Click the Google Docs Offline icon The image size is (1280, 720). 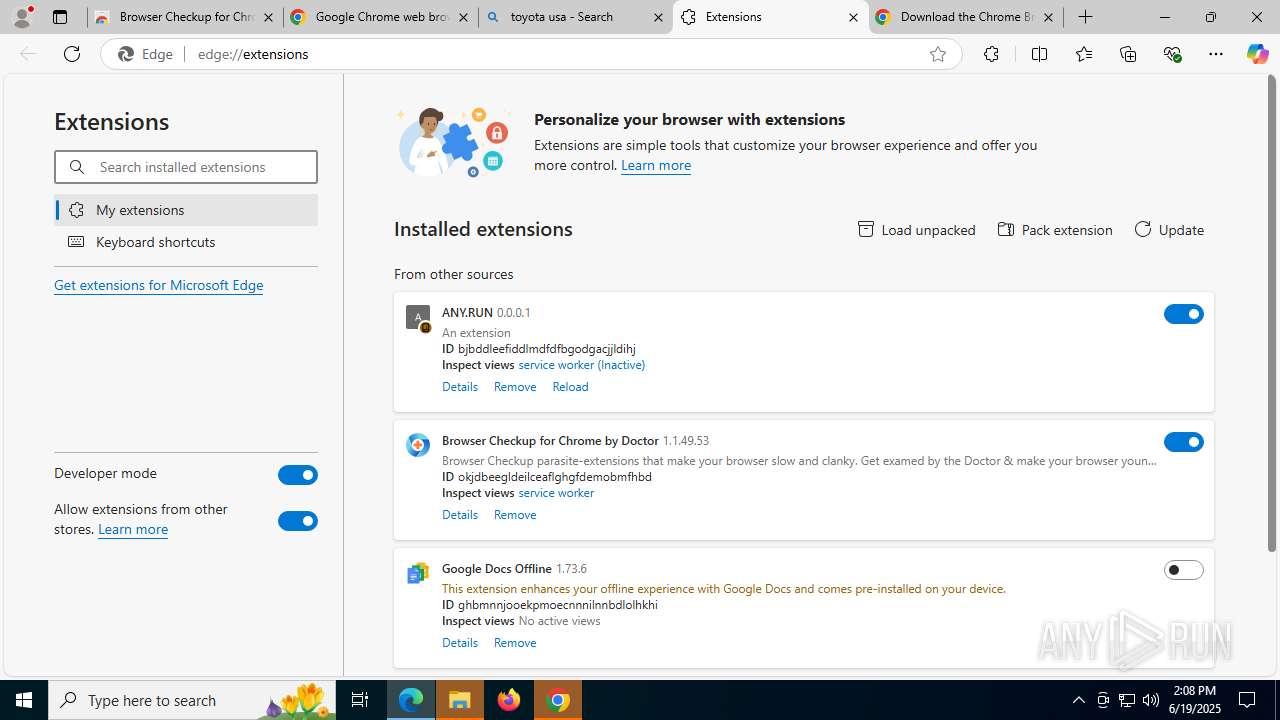tap(418, 573)
